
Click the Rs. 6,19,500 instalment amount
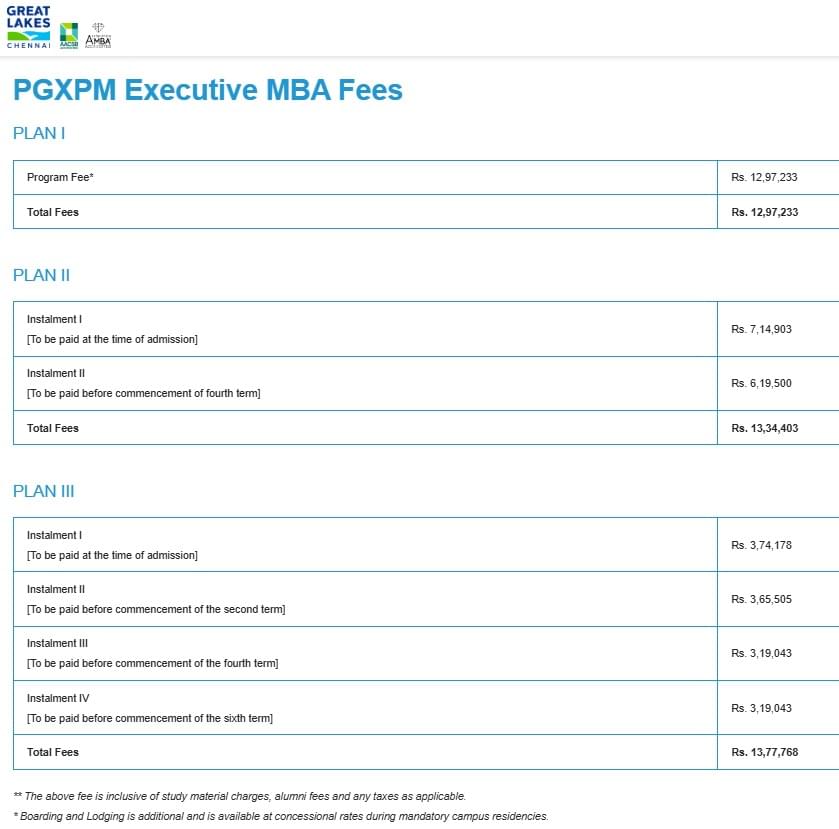point(761,383)
